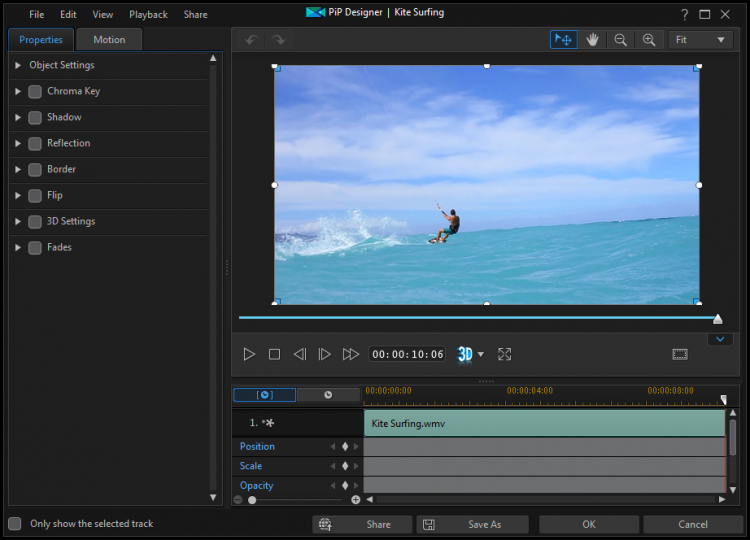Open the Fit zoom dropdown
The image size is (750, 540).
(700, 40)
